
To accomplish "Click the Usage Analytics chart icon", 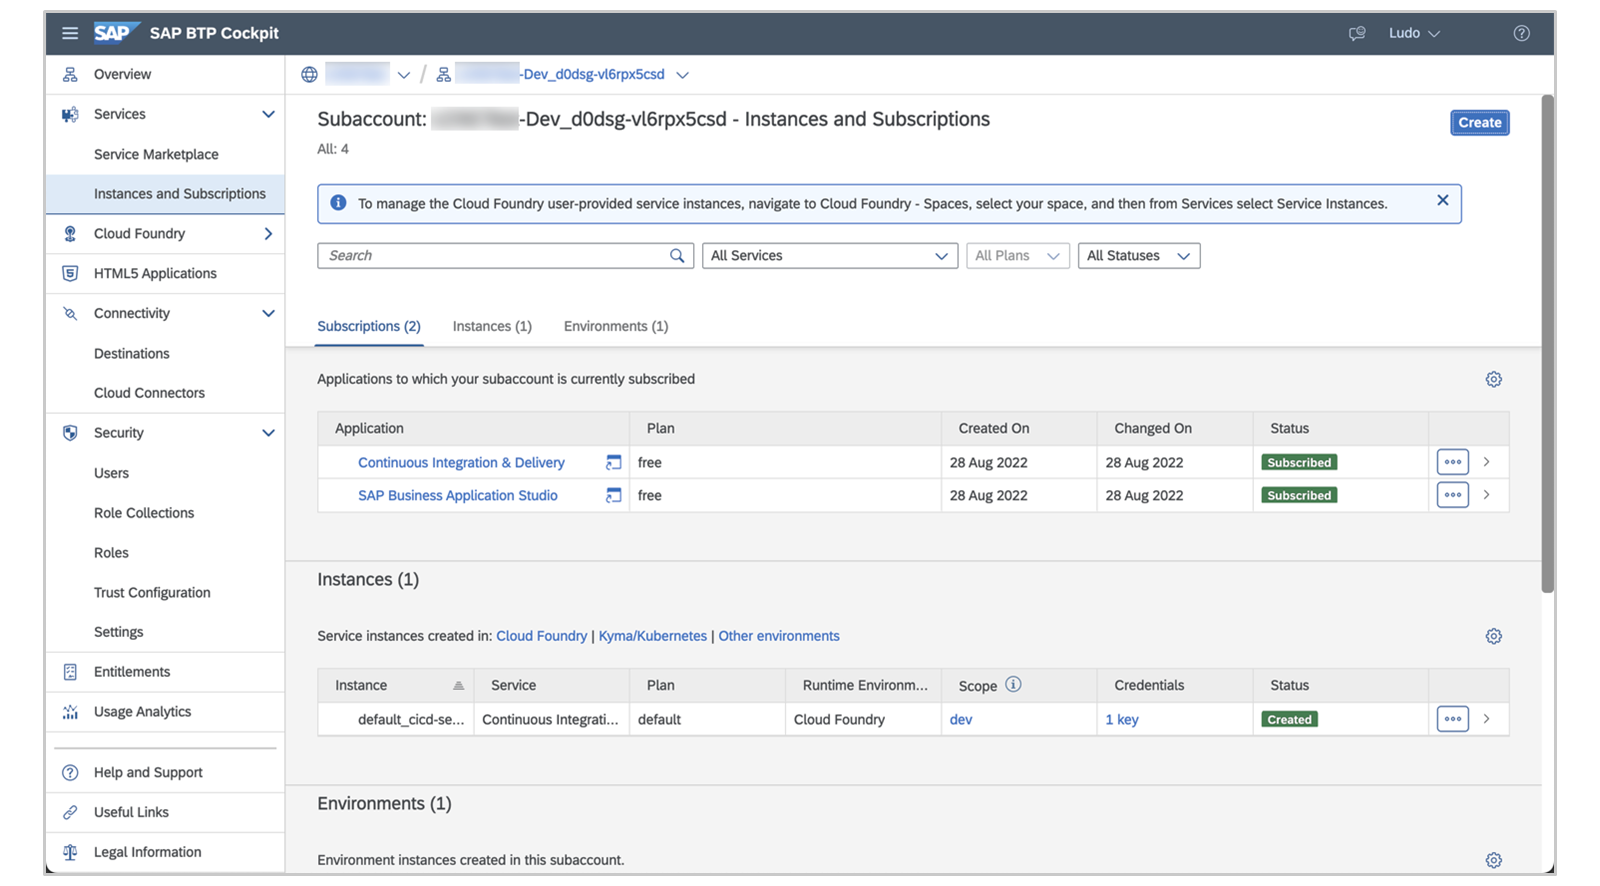I will point(70,712).
